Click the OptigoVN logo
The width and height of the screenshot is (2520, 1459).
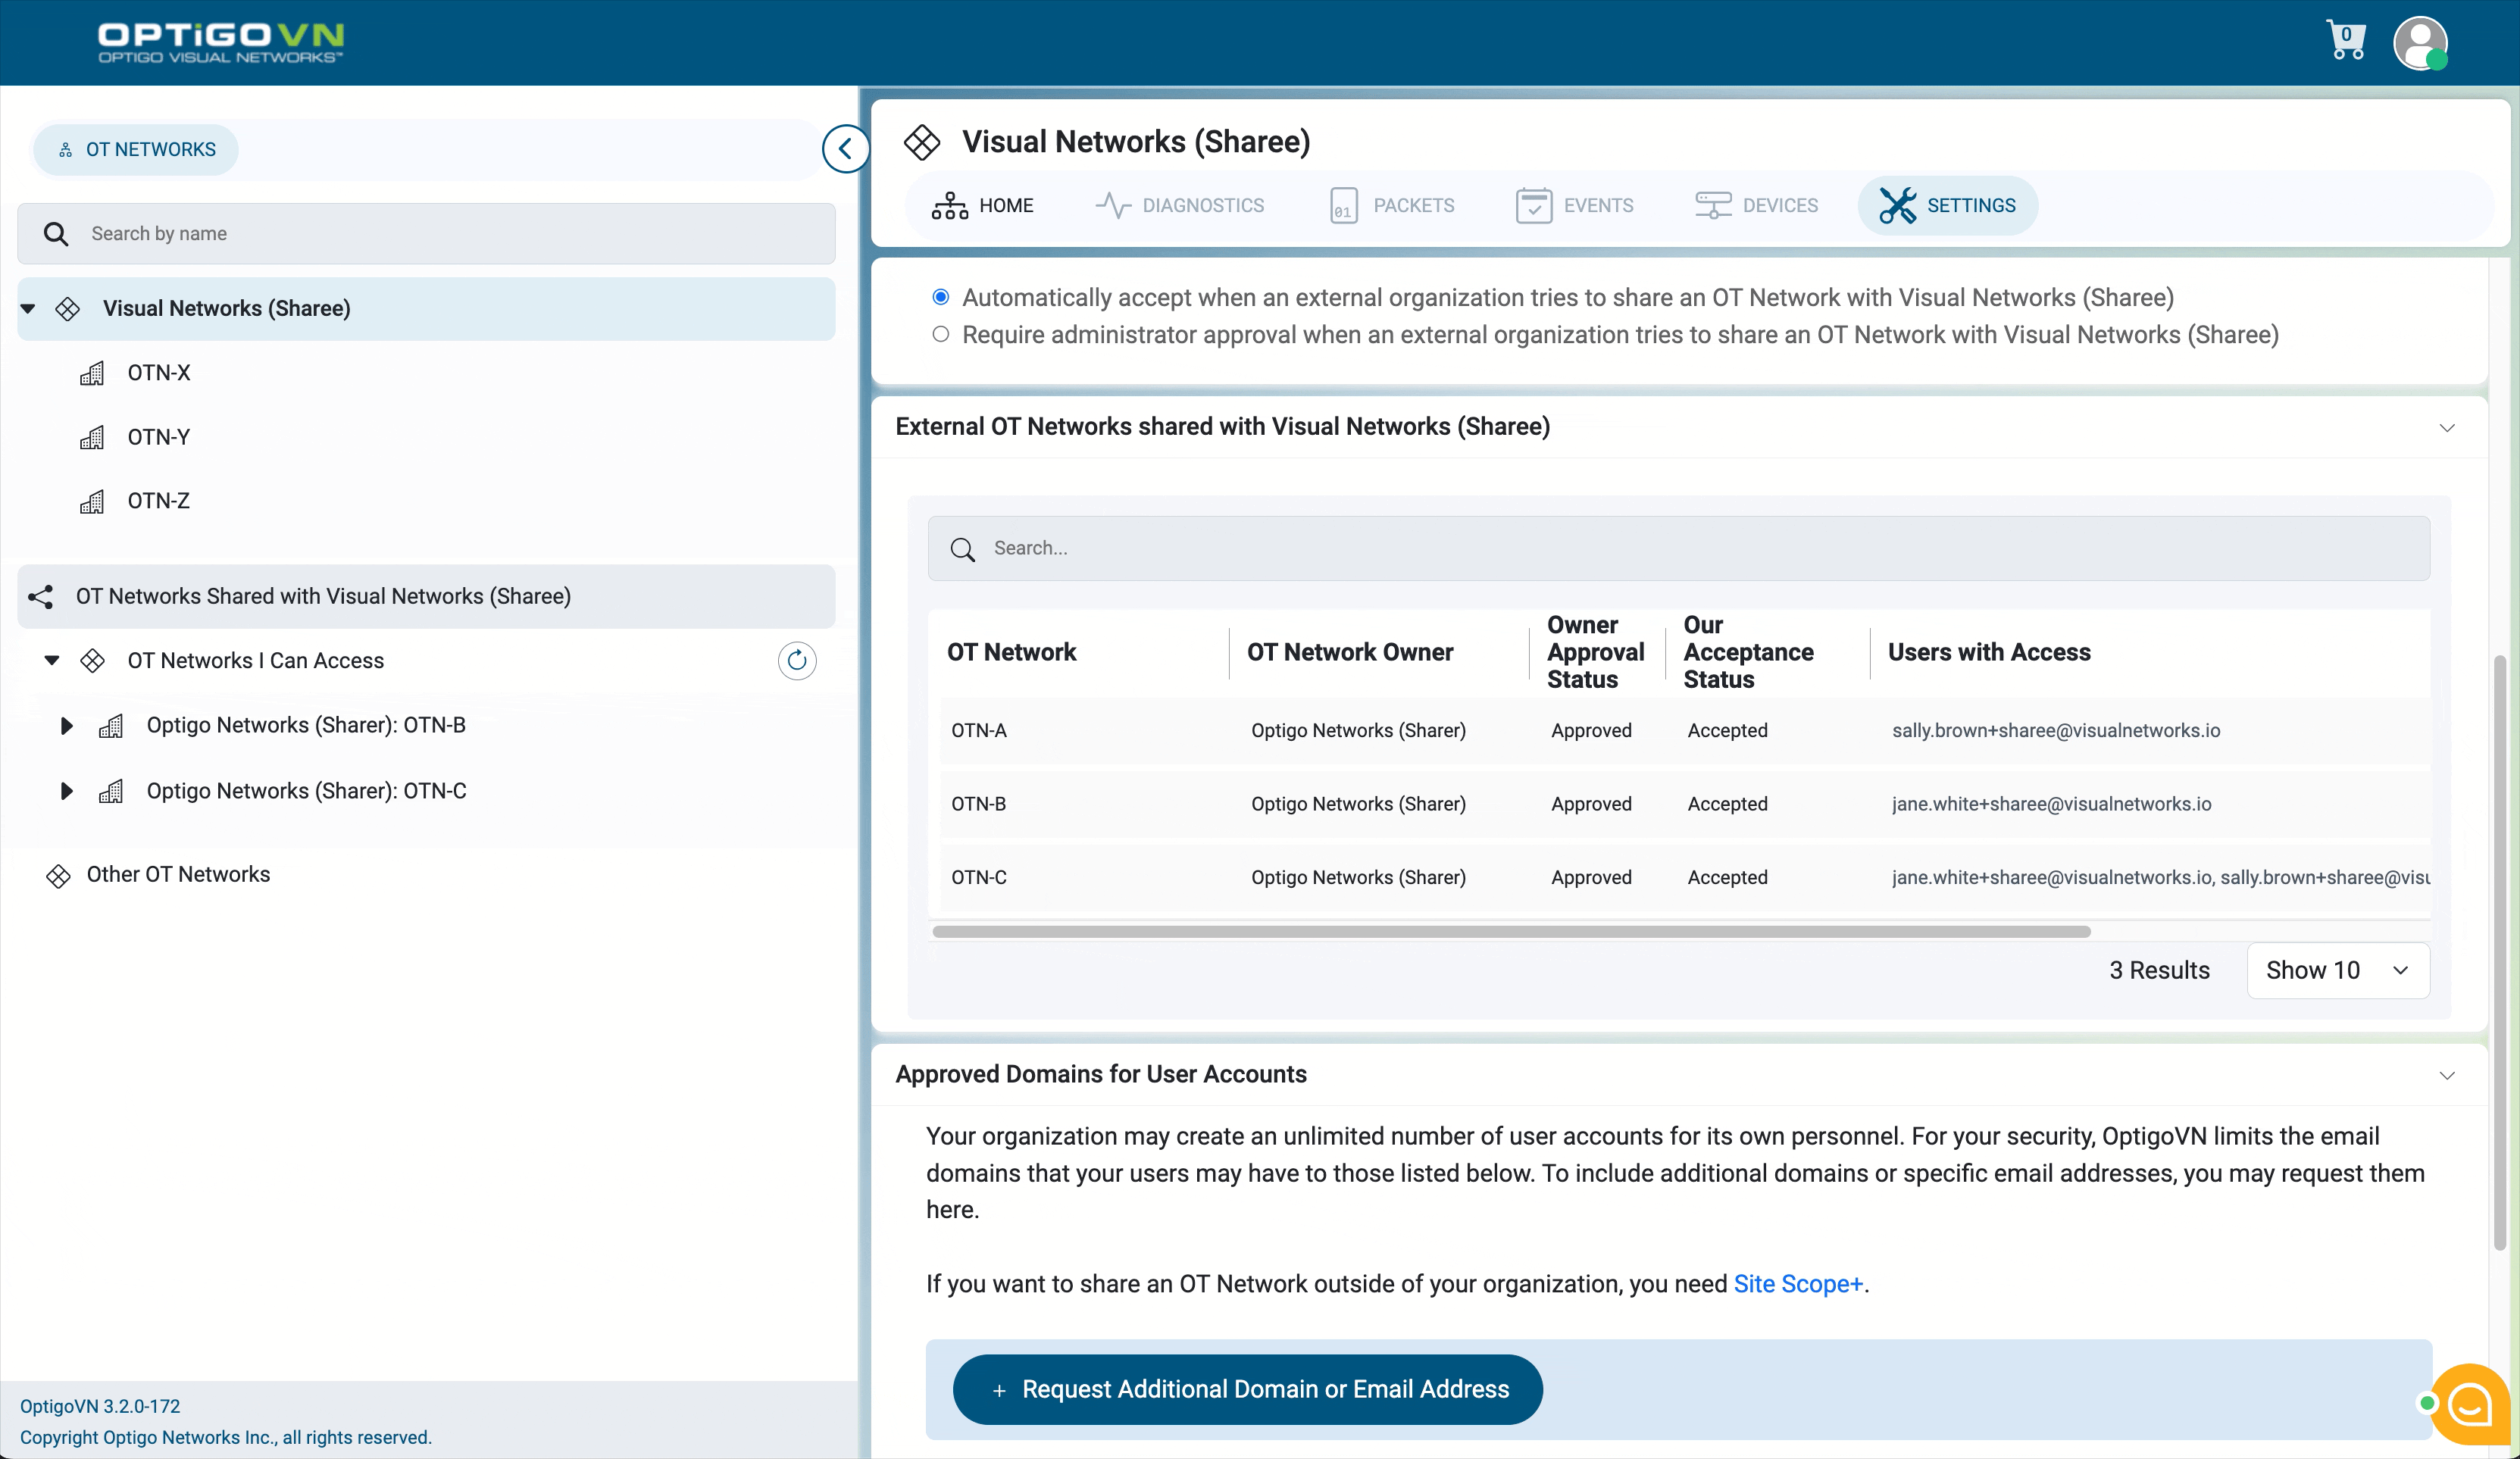click(221, 42)
